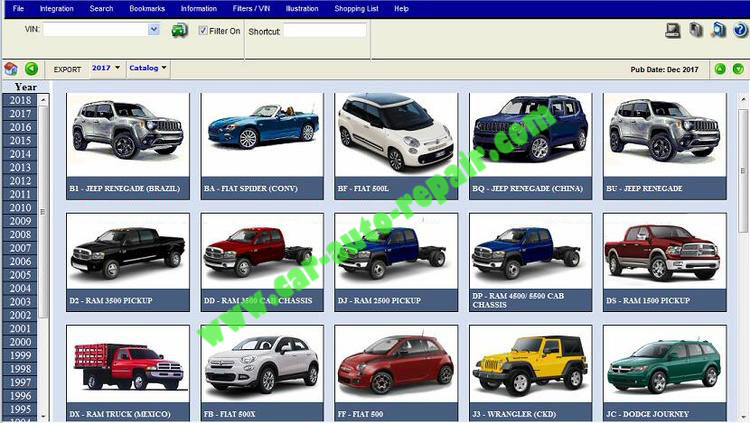750x423 pixels.
Task: Select year 2000 in the Year list
Action: pos(20,342)
